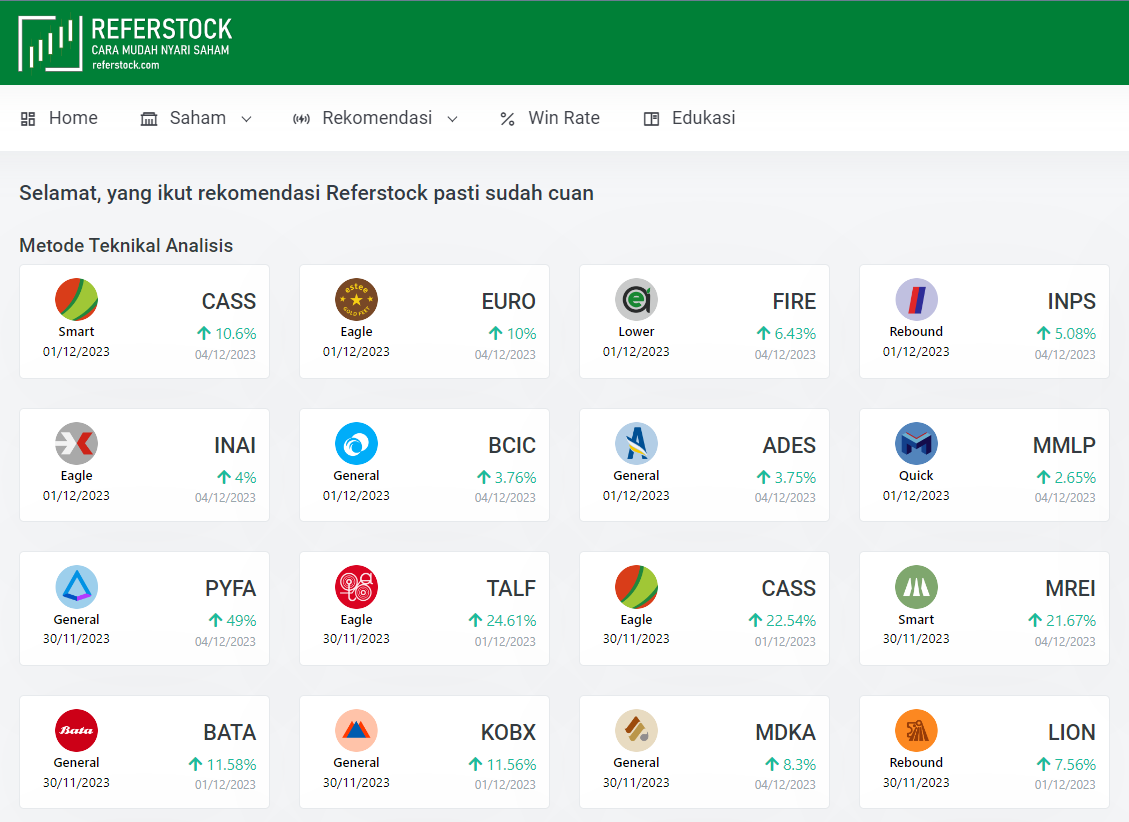Open the KOBX stock ticker link

508,733
